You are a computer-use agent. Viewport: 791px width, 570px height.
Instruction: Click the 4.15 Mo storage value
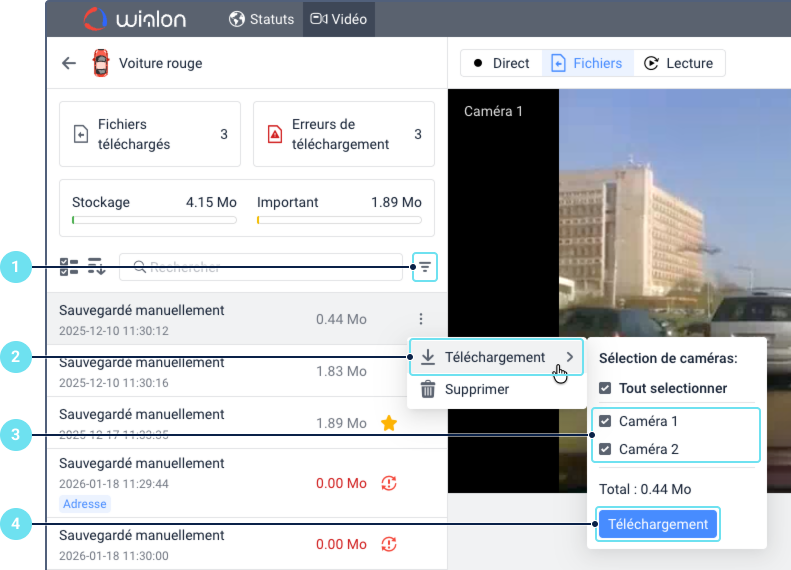coord(211,202)
